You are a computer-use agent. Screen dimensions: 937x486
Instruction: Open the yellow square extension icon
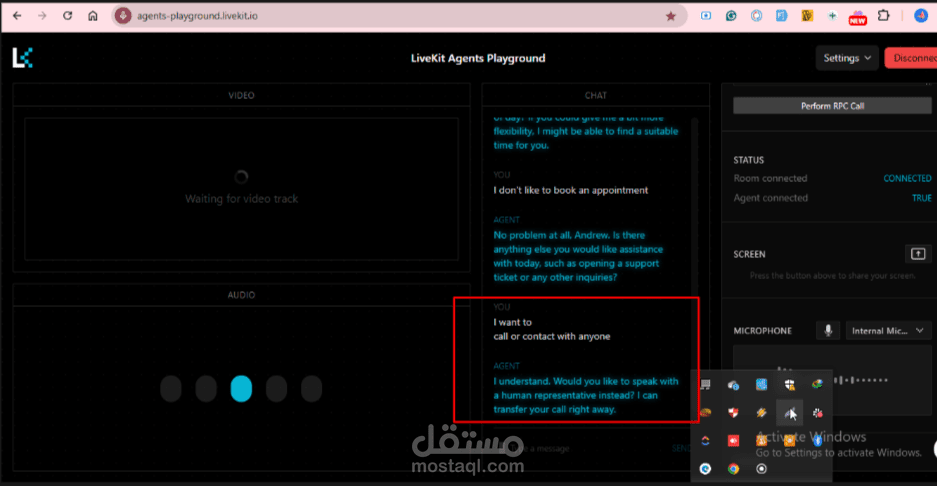[x=807, y=16]
